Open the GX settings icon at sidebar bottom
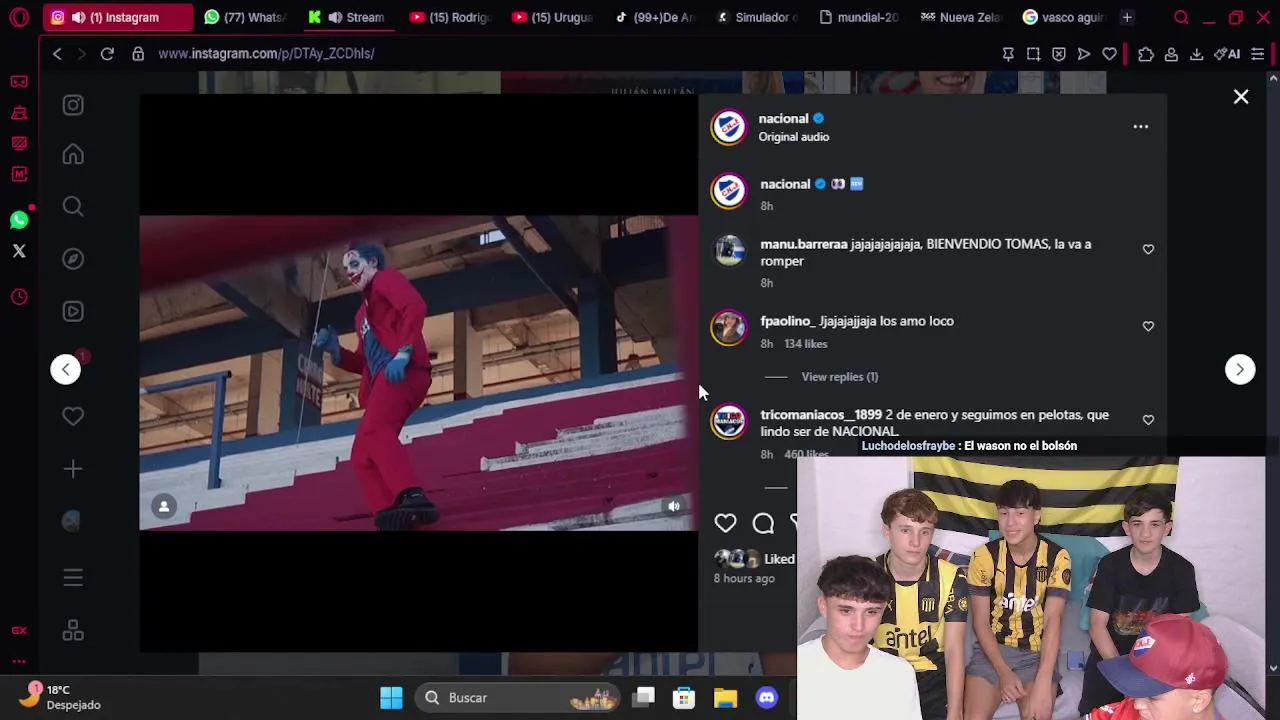Viewport: 1280px width, 720px height. (x=19, y=630)
